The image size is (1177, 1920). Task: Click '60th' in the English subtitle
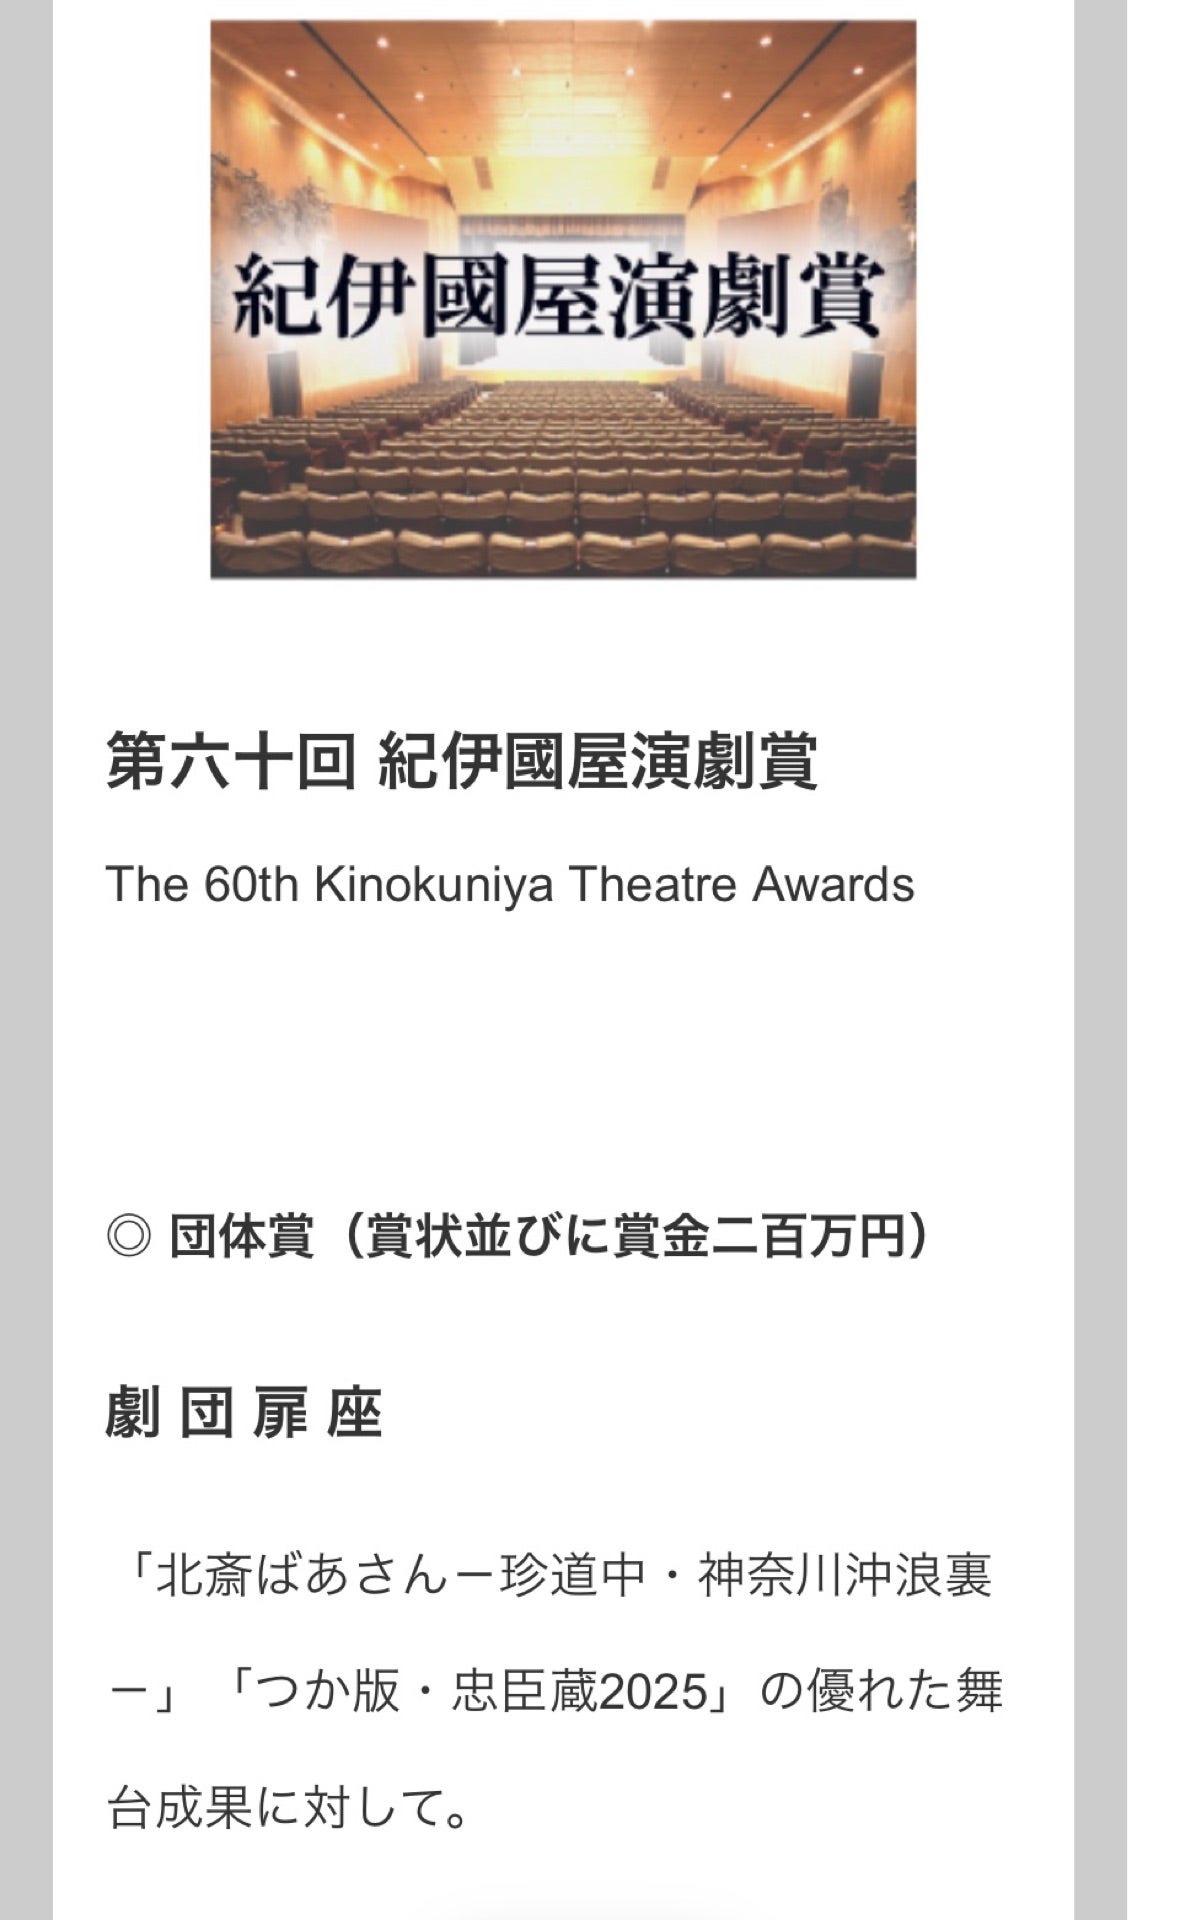point(251,884)
